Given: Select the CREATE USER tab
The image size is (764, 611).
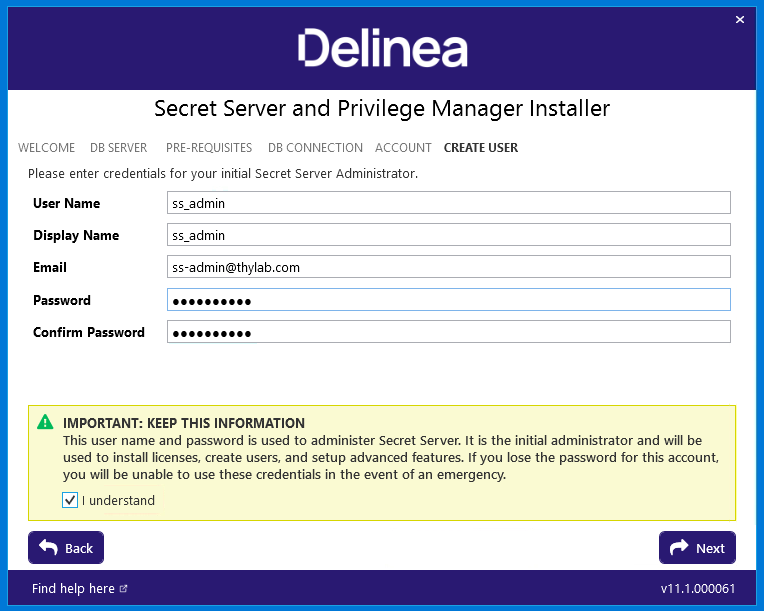Looking at the screenshot, I should click(x=480, y=148).
